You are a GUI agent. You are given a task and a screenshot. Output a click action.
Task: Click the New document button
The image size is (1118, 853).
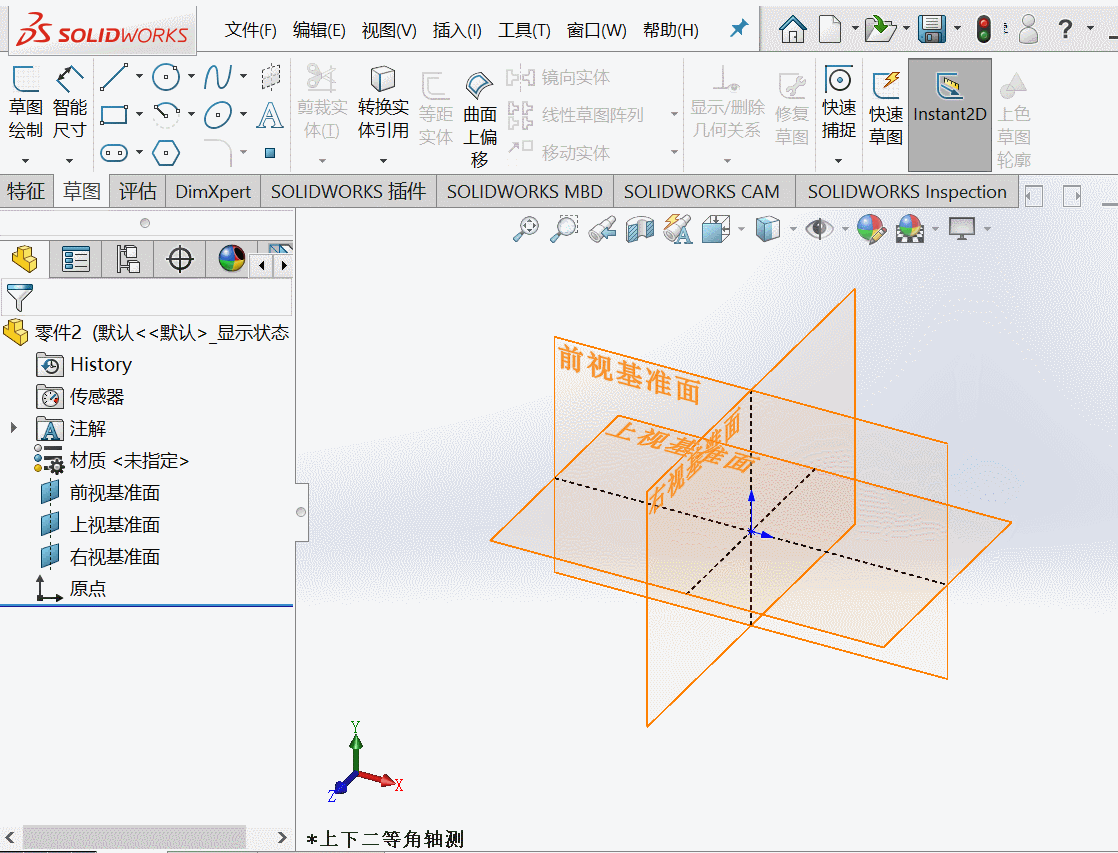click(x=830, y=29)
